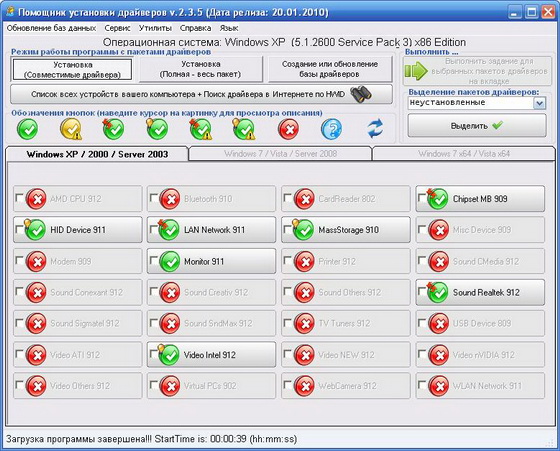The image size is (560, 451).
Task: Switch to Windows XP / 2000 / Server 2003 tab
Action: coord(97,154)
